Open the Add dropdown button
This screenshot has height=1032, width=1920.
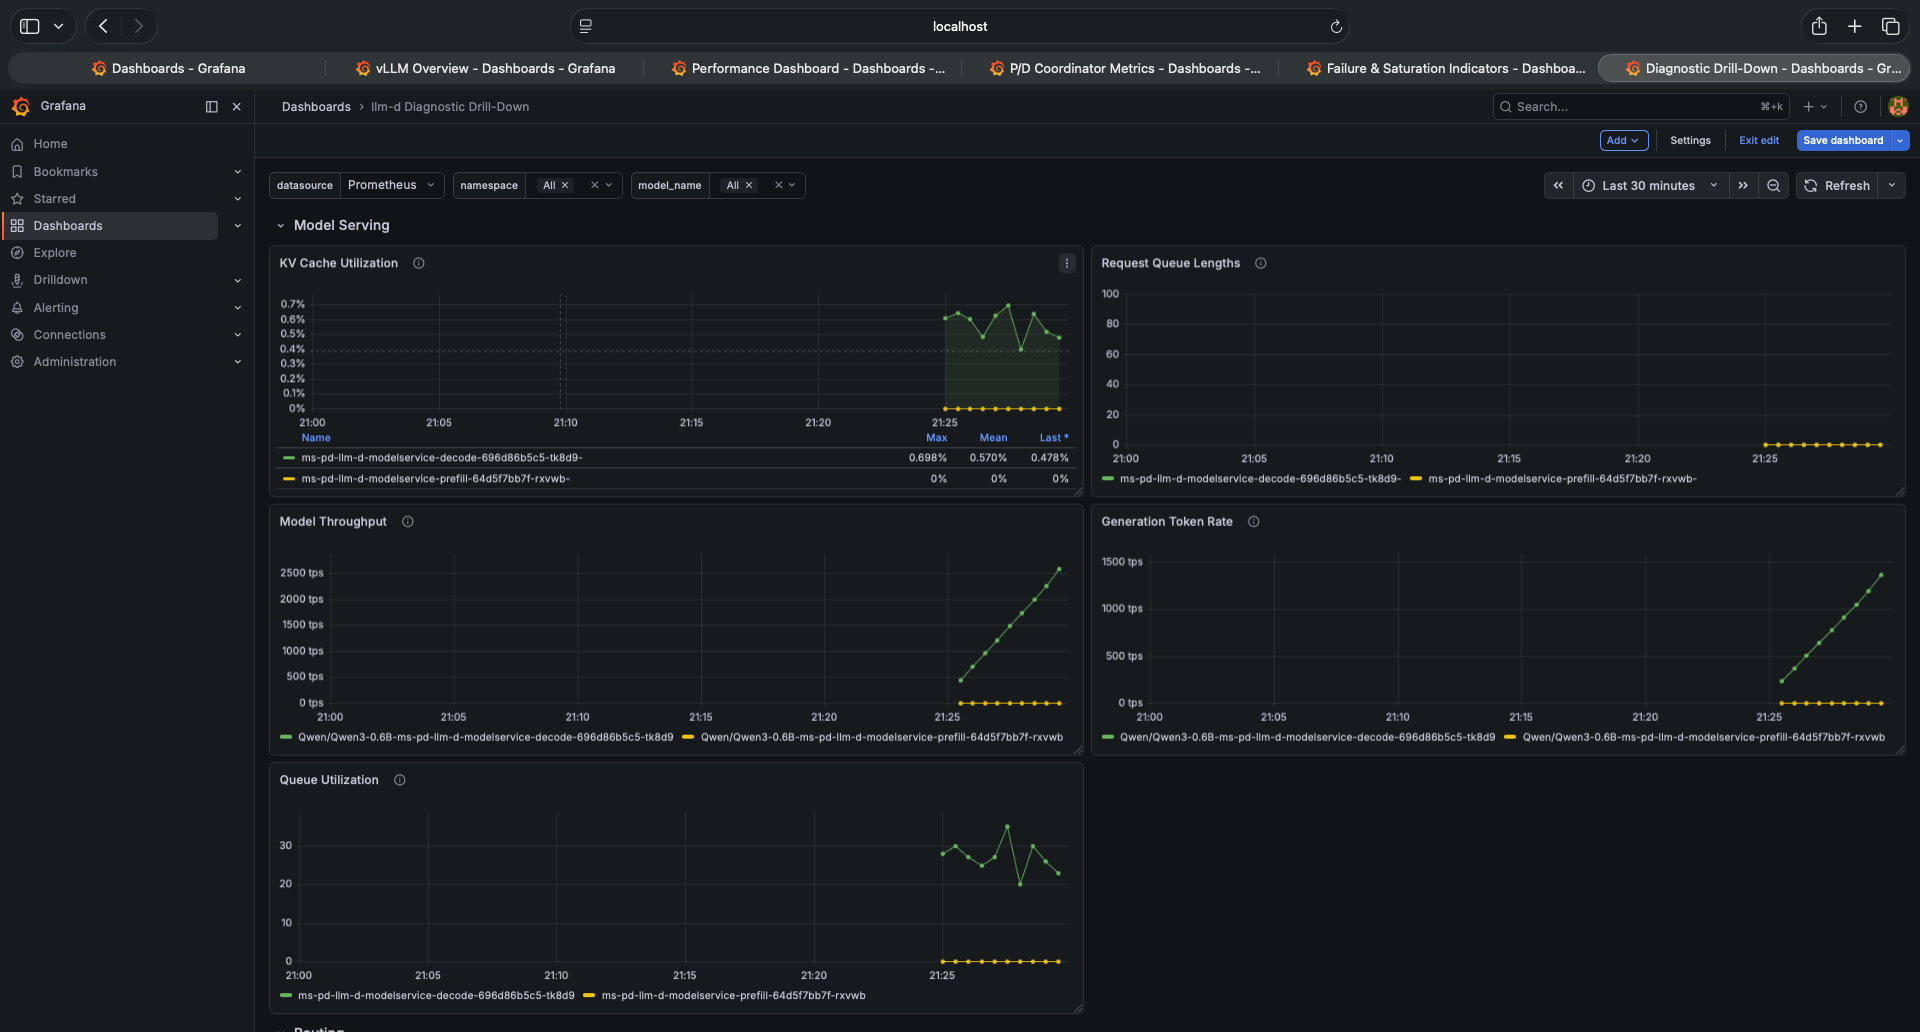(x=1623, y=141)
